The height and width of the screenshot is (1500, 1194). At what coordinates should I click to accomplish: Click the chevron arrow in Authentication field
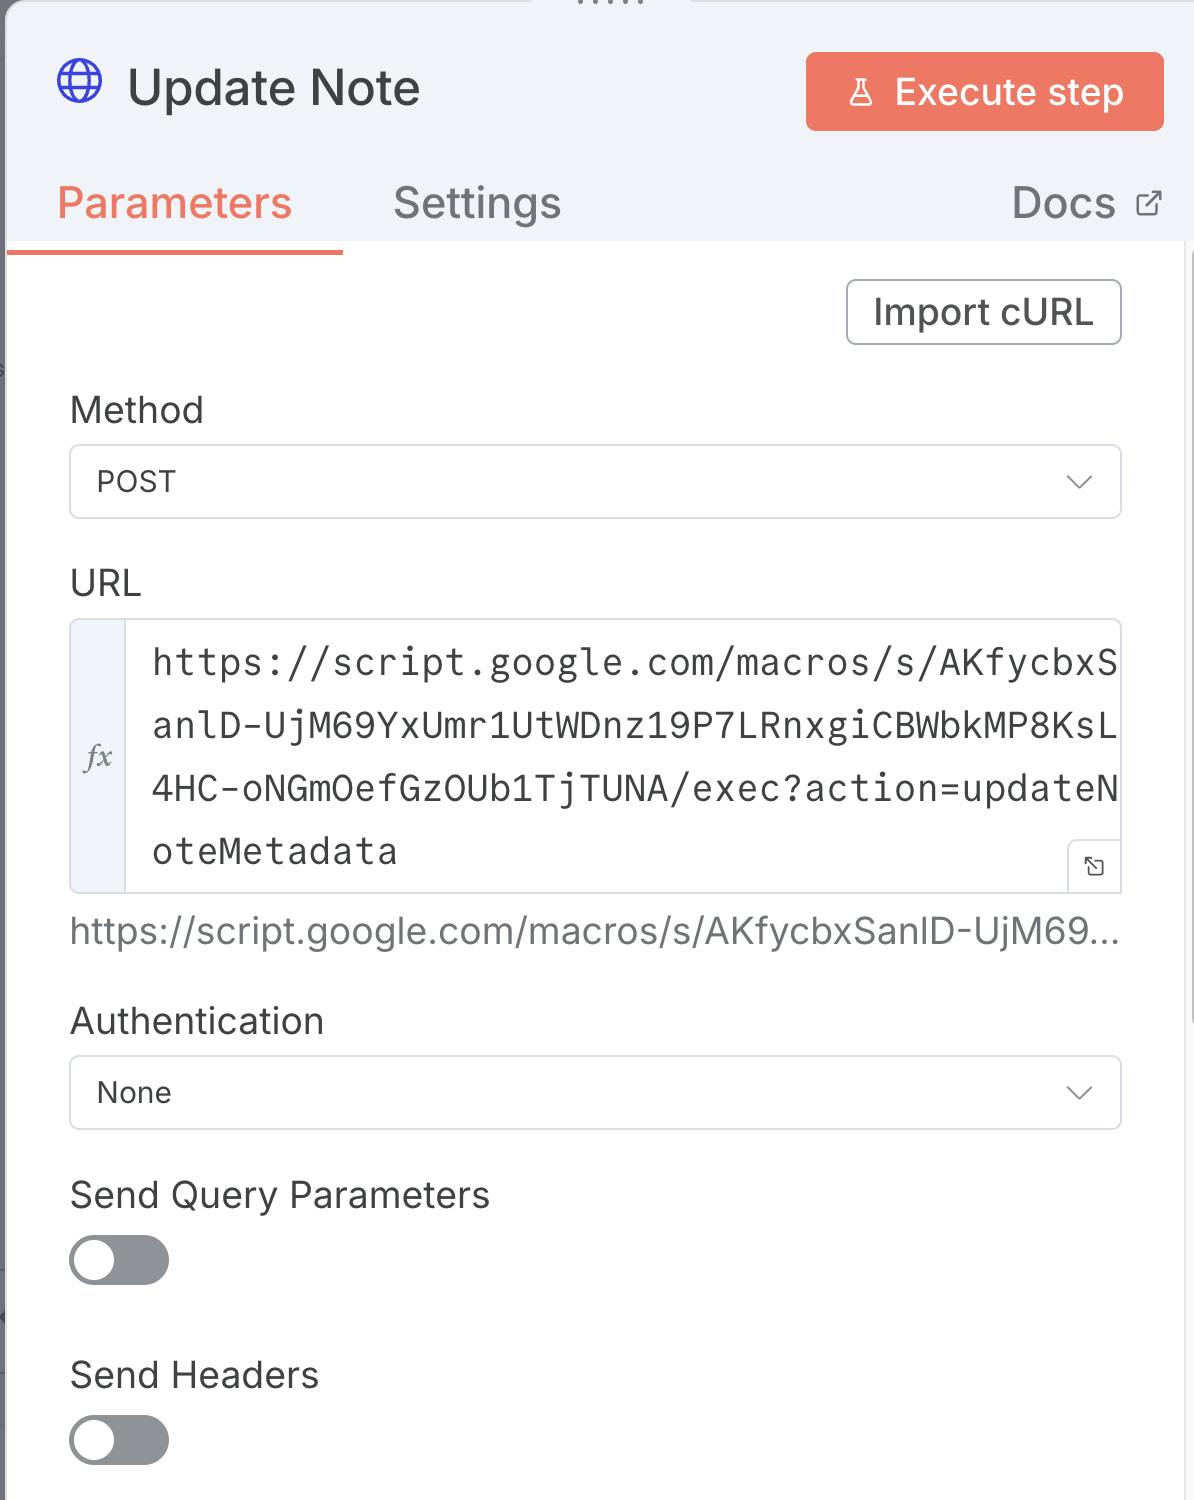tap(1079, 1093)
